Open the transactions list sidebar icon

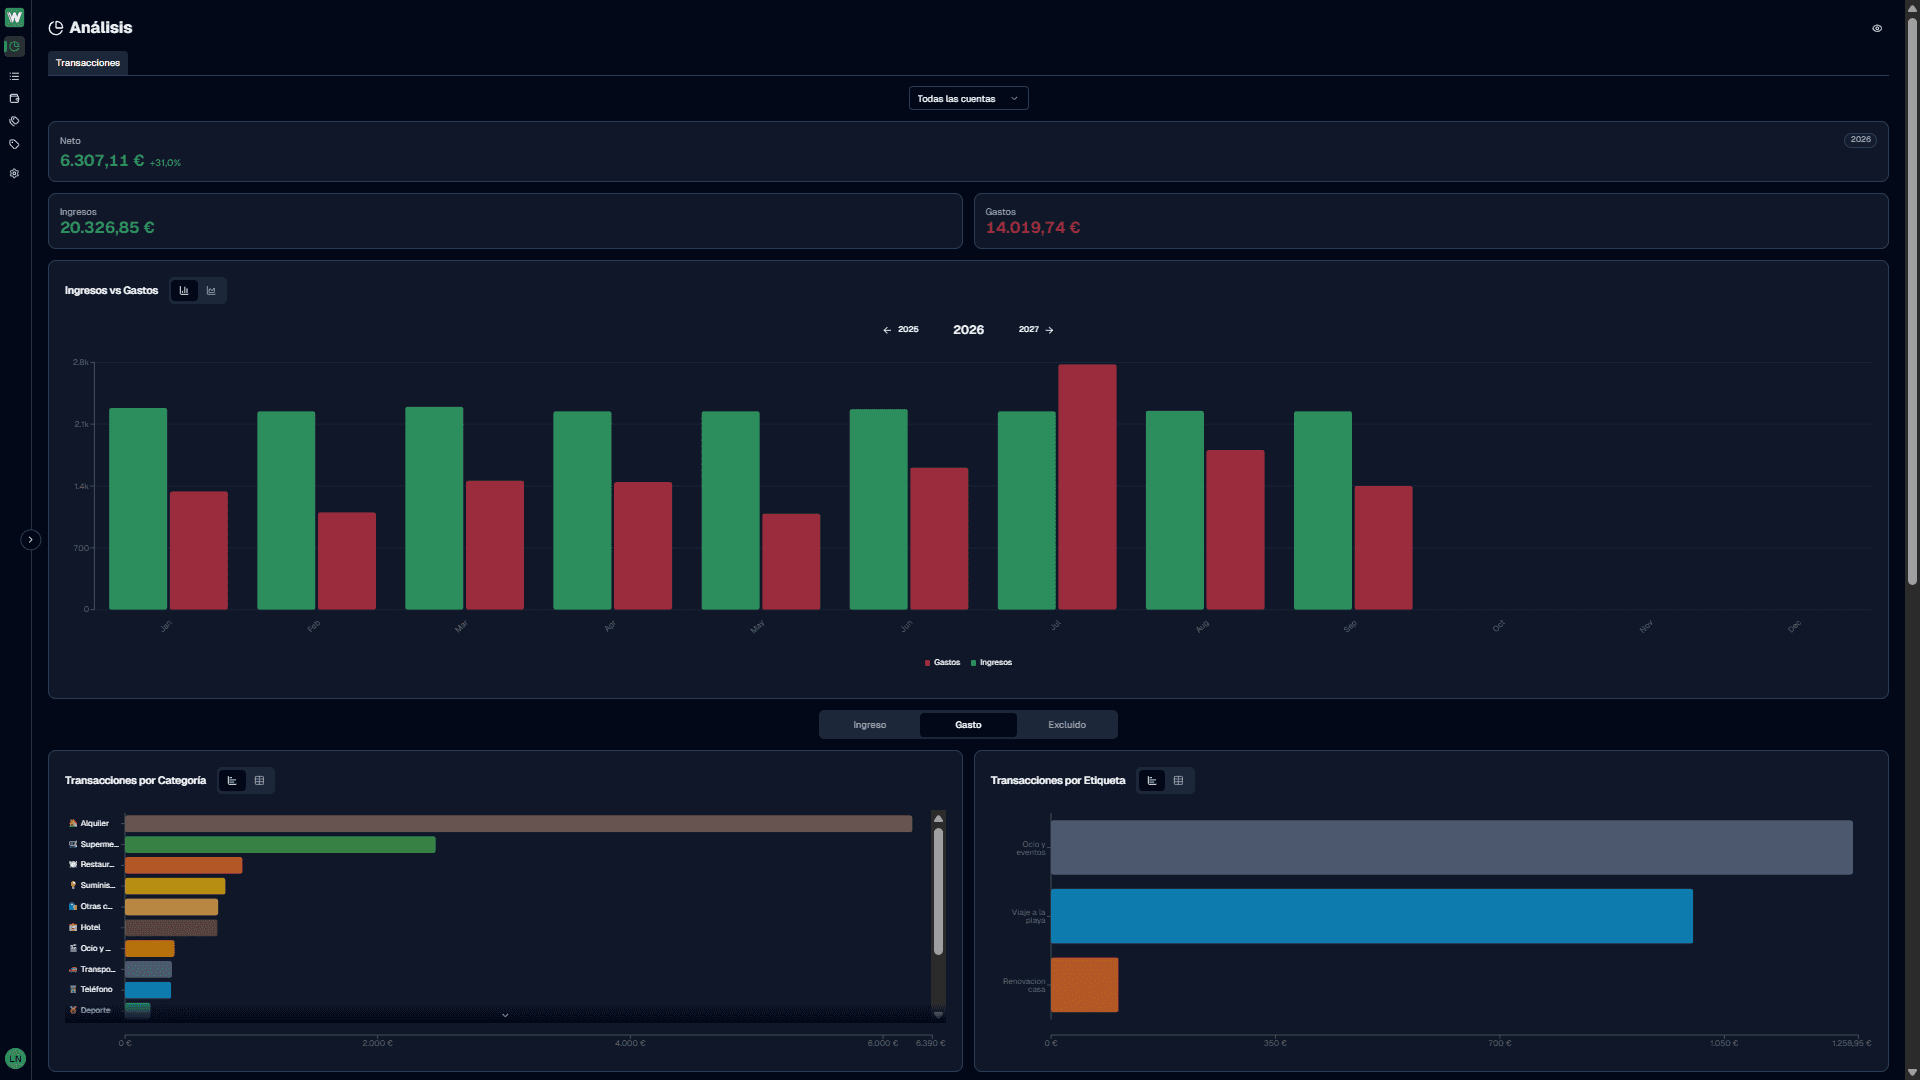[x=14, y=76]
